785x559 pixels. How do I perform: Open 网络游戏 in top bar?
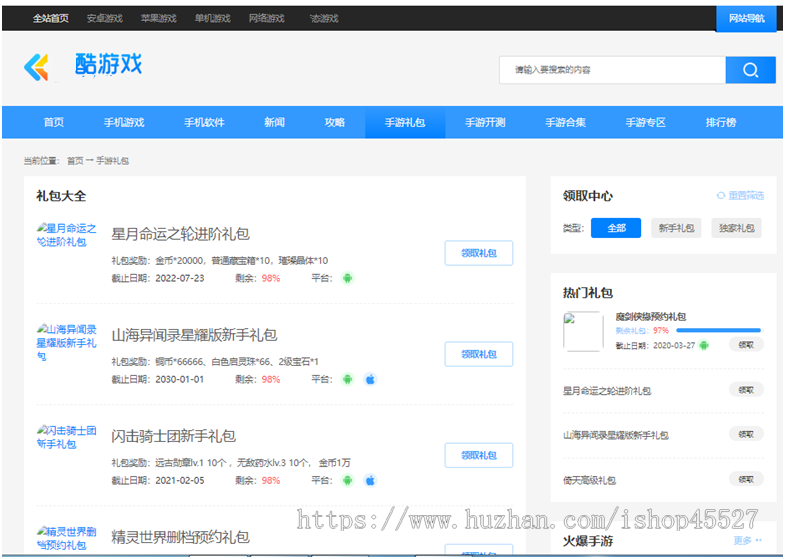(x=267, y=19)
